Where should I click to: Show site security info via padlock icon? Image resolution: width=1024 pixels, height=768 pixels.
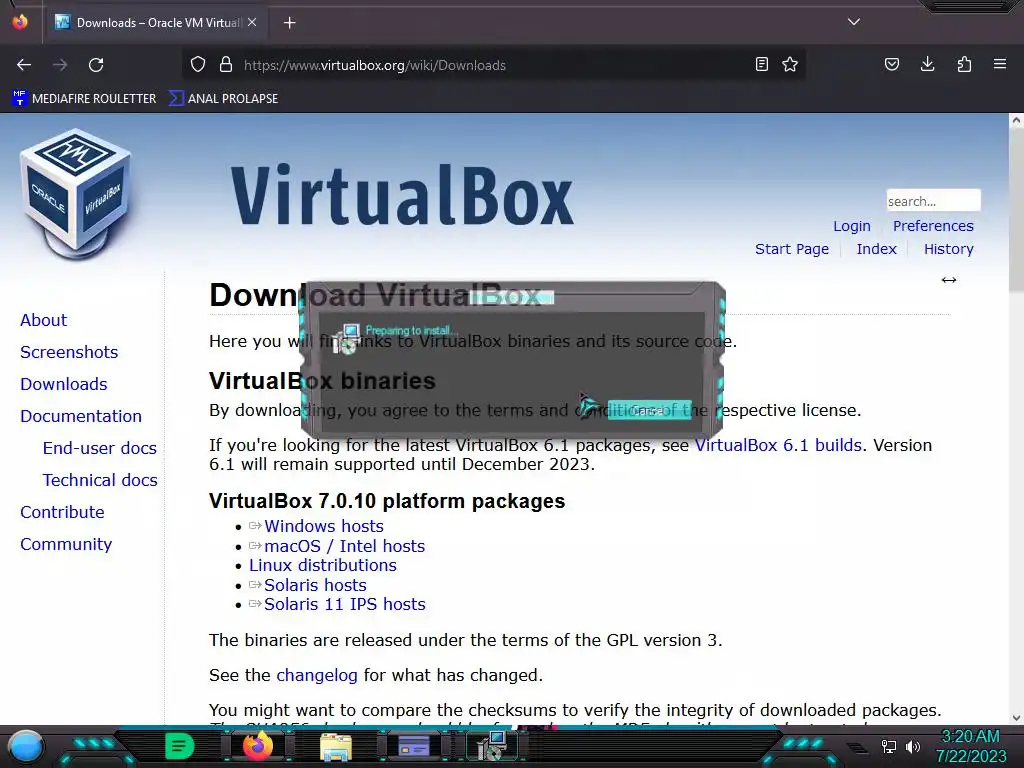click(x=226, y=65)
